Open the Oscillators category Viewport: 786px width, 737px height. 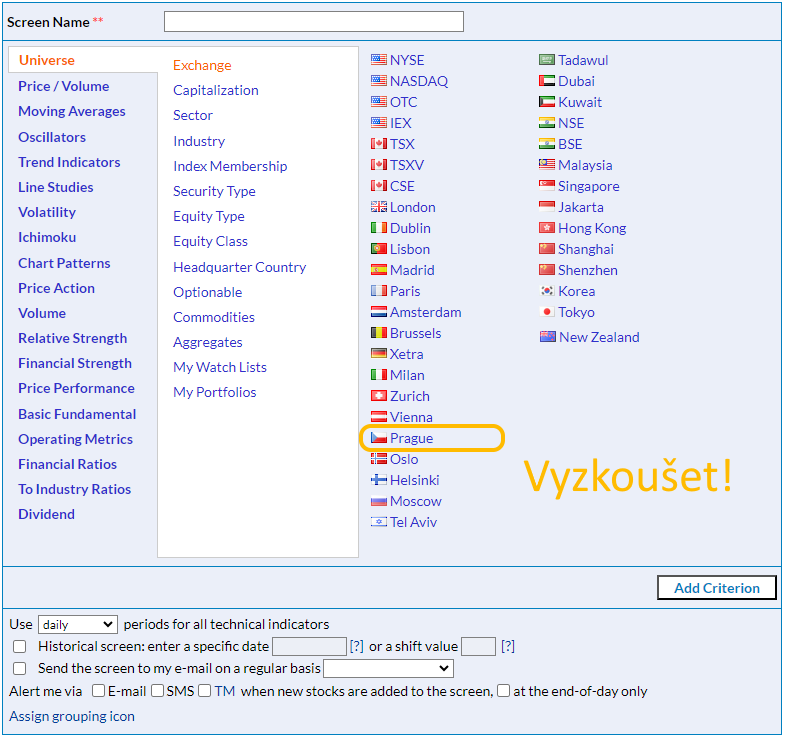pyautogui.click(x=52, y=137)
